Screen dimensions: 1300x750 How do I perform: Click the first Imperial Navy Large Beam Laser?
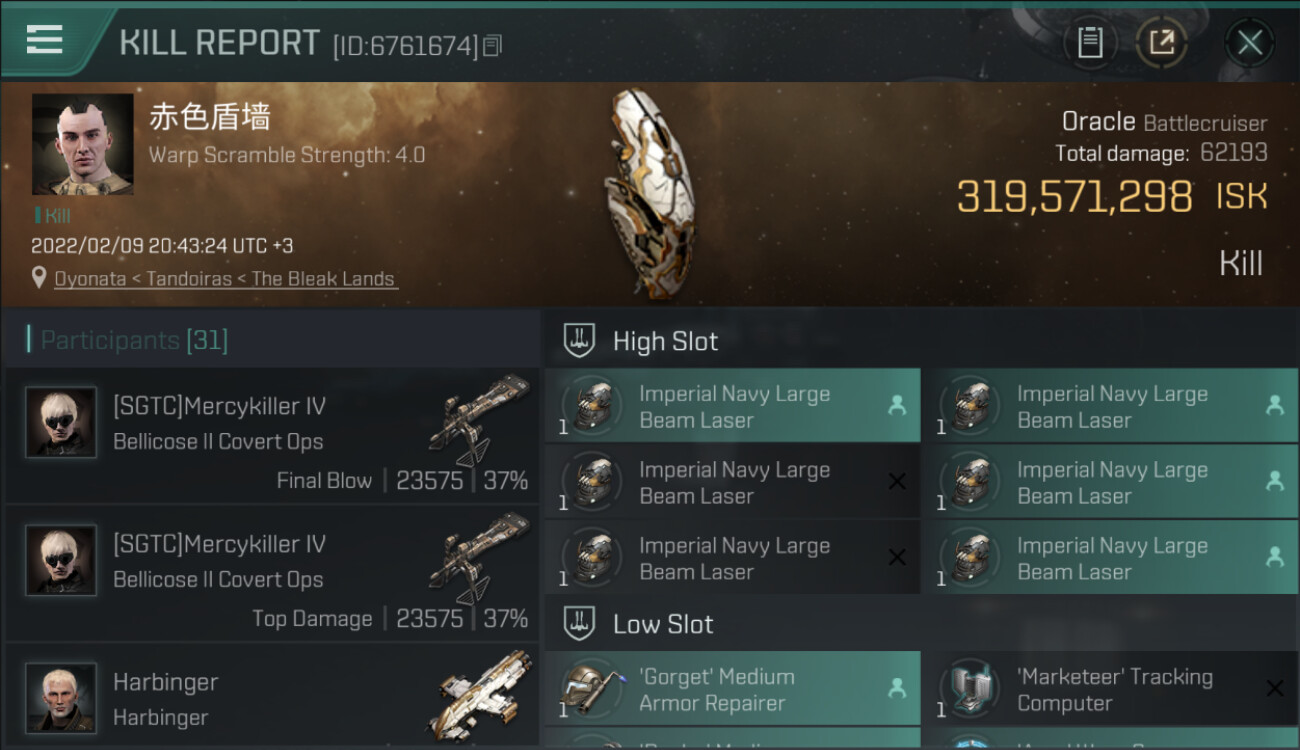pyautogui.click(x=733, y=406)
